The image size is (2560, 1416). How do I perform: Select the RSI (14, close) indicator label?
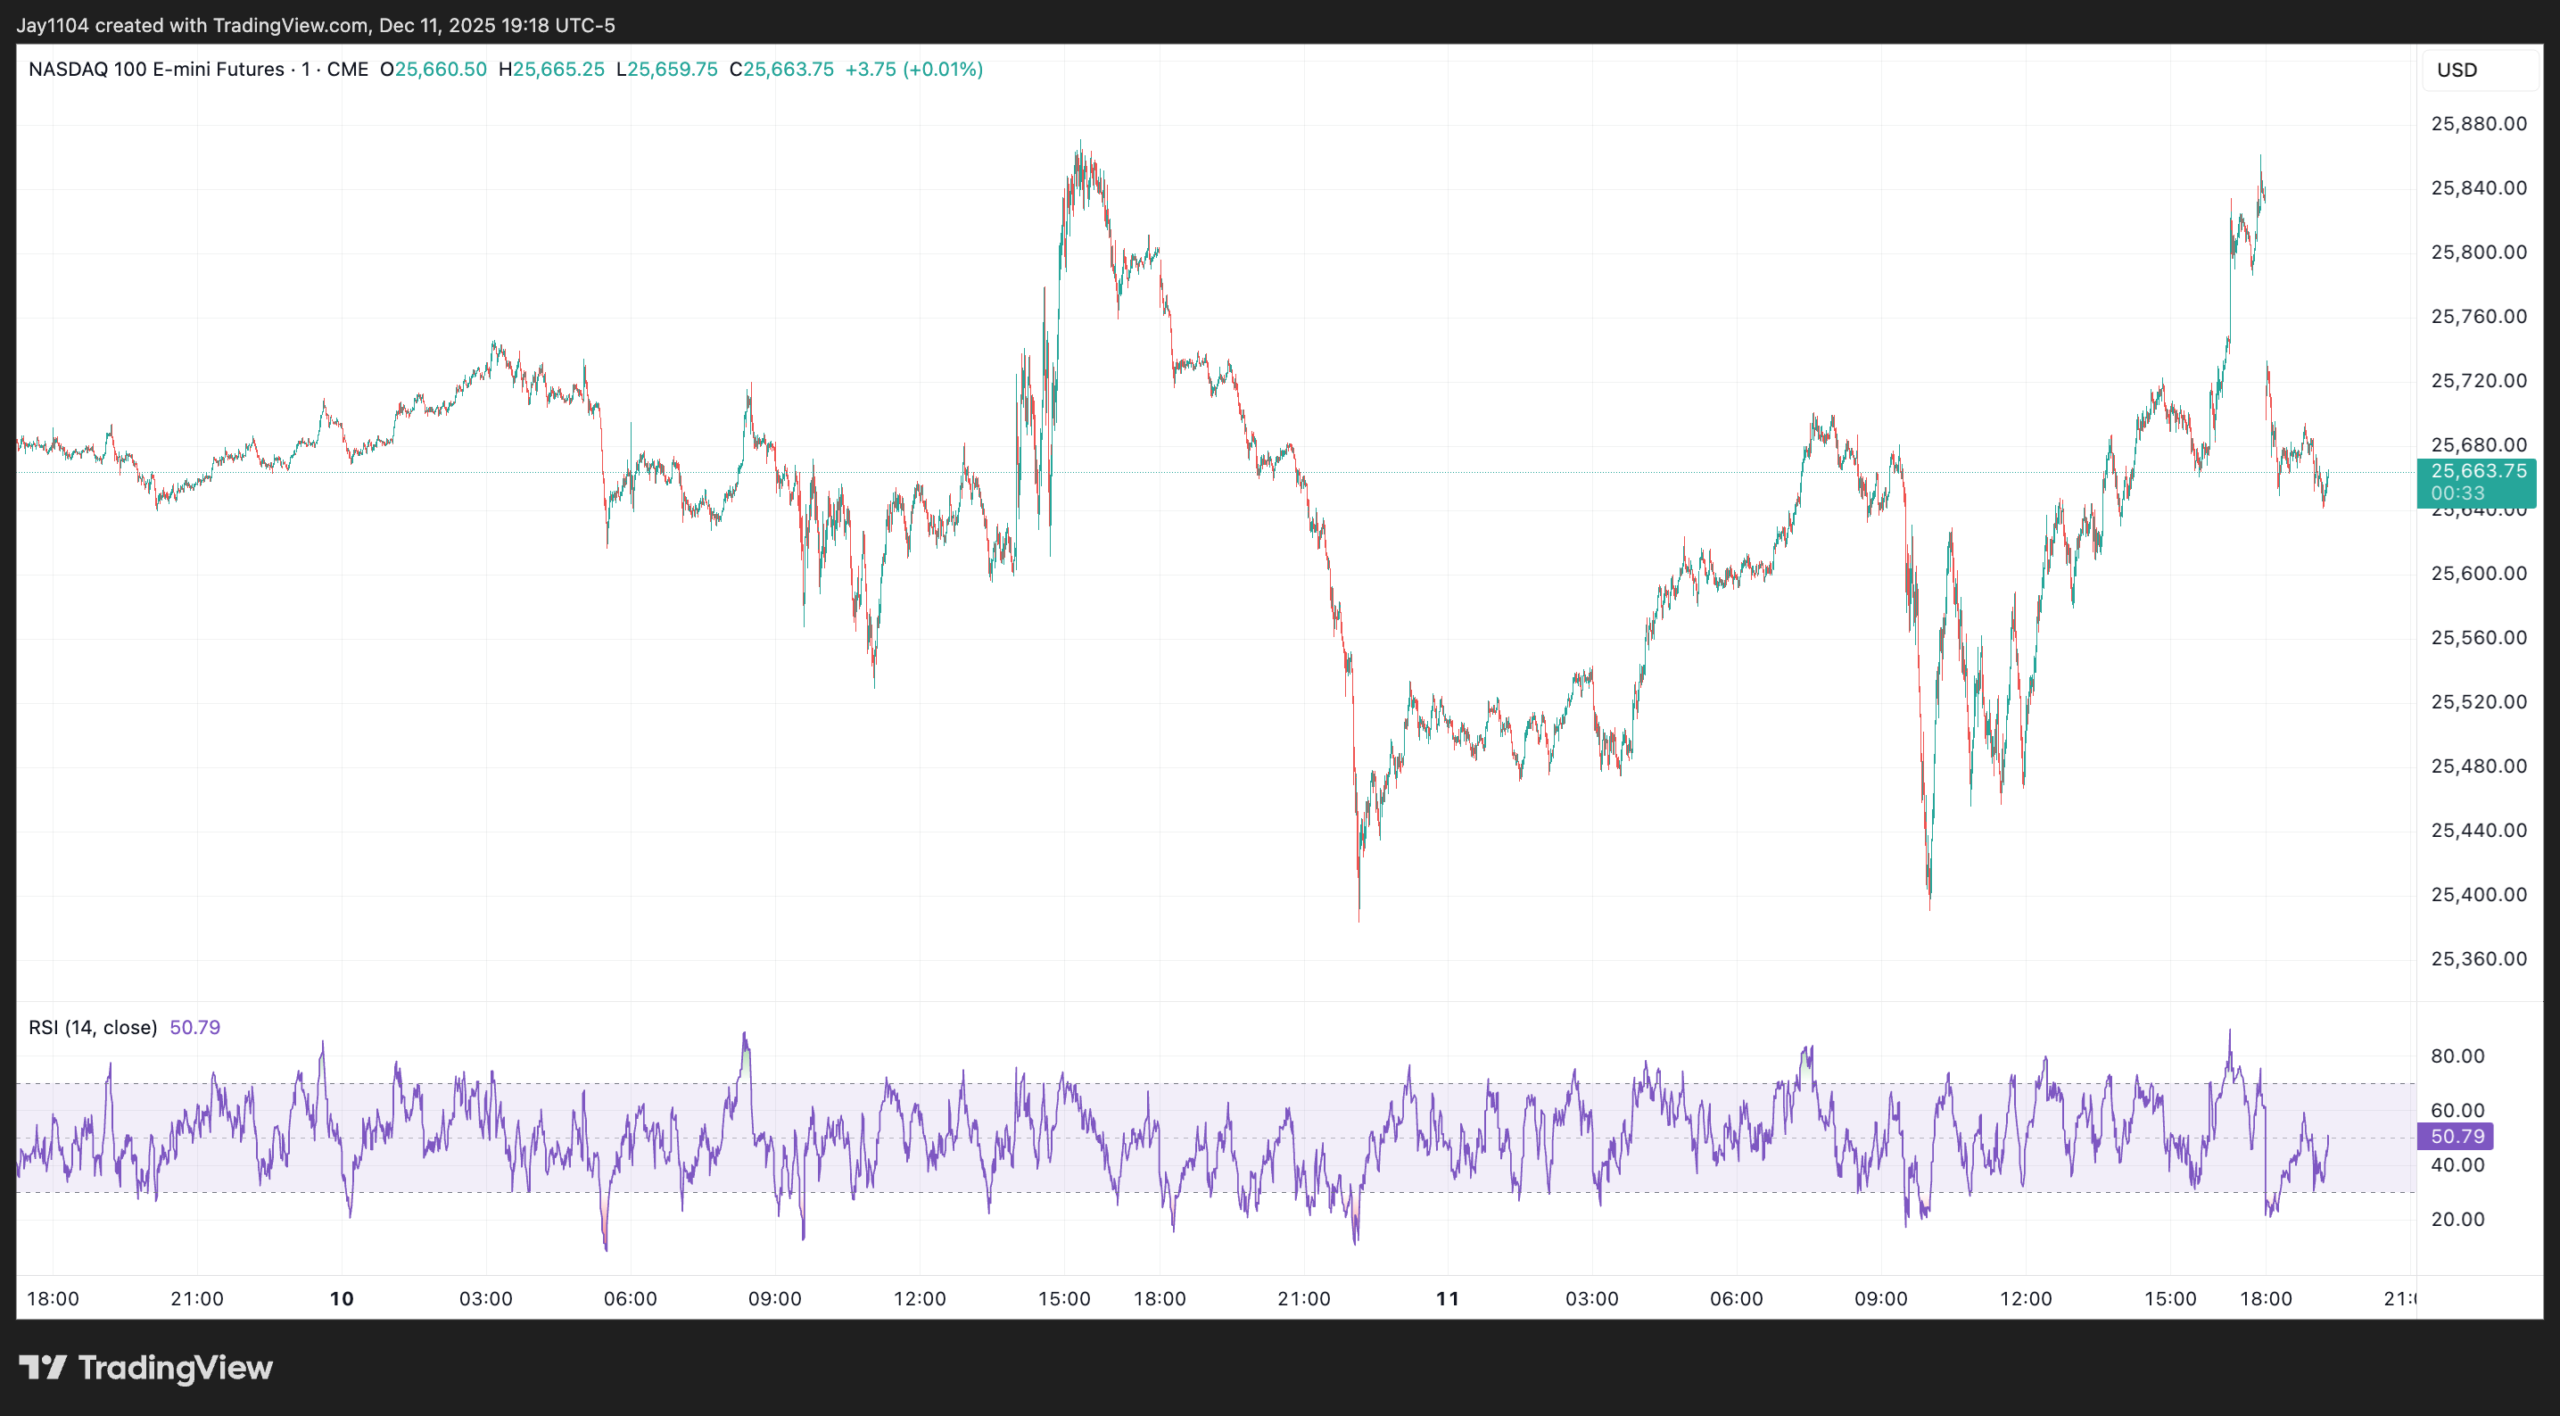(93, 1027)
